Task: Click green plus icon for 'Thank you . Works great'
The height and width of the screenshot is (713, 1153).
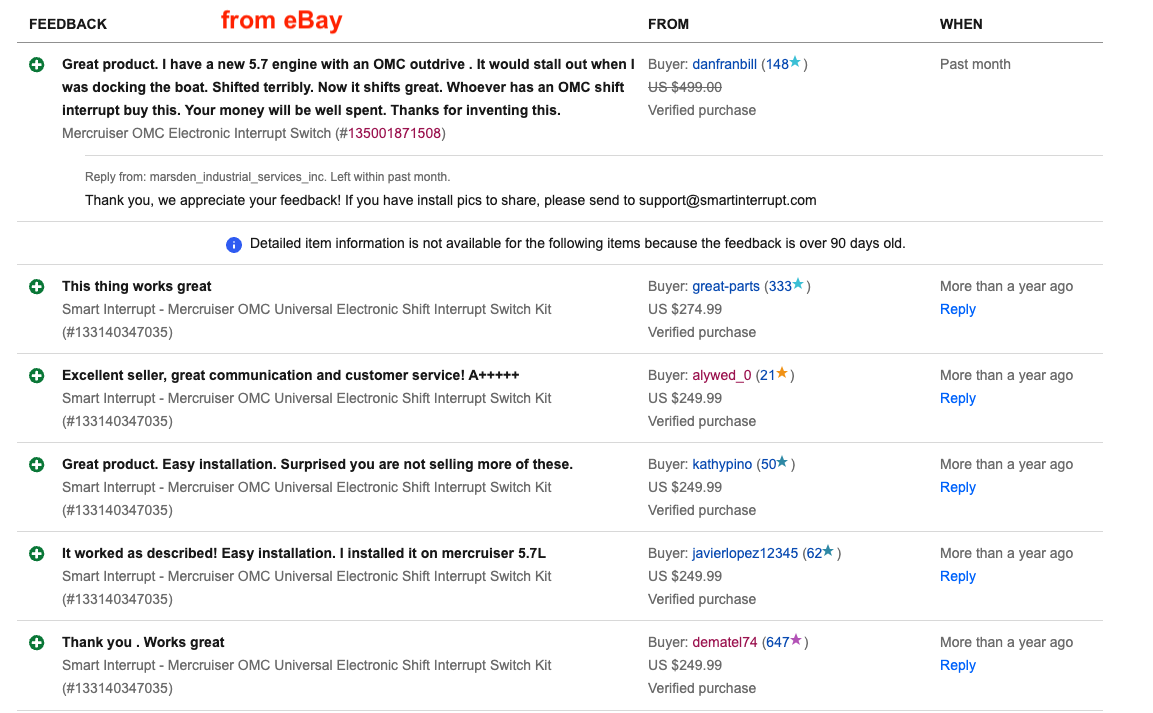Action: click(x=37, y=642)
